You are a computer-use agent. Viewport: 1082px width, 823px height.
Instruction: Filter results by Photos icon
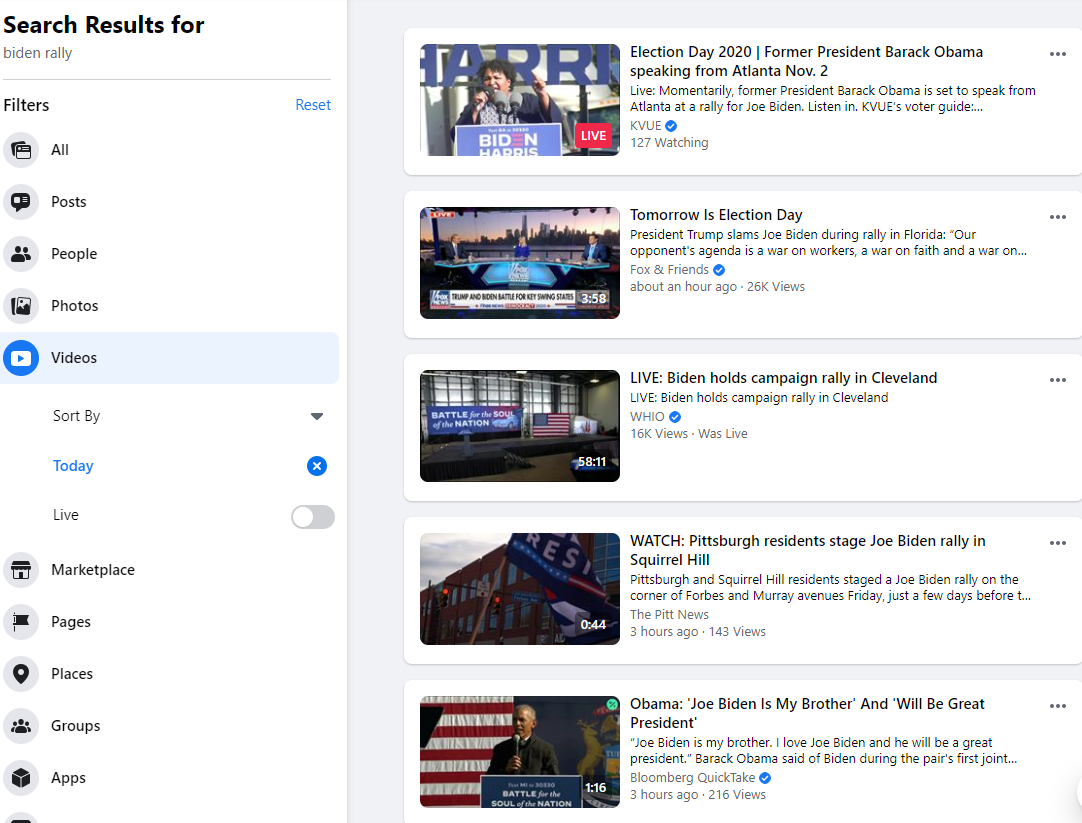(x=20, y=306)
